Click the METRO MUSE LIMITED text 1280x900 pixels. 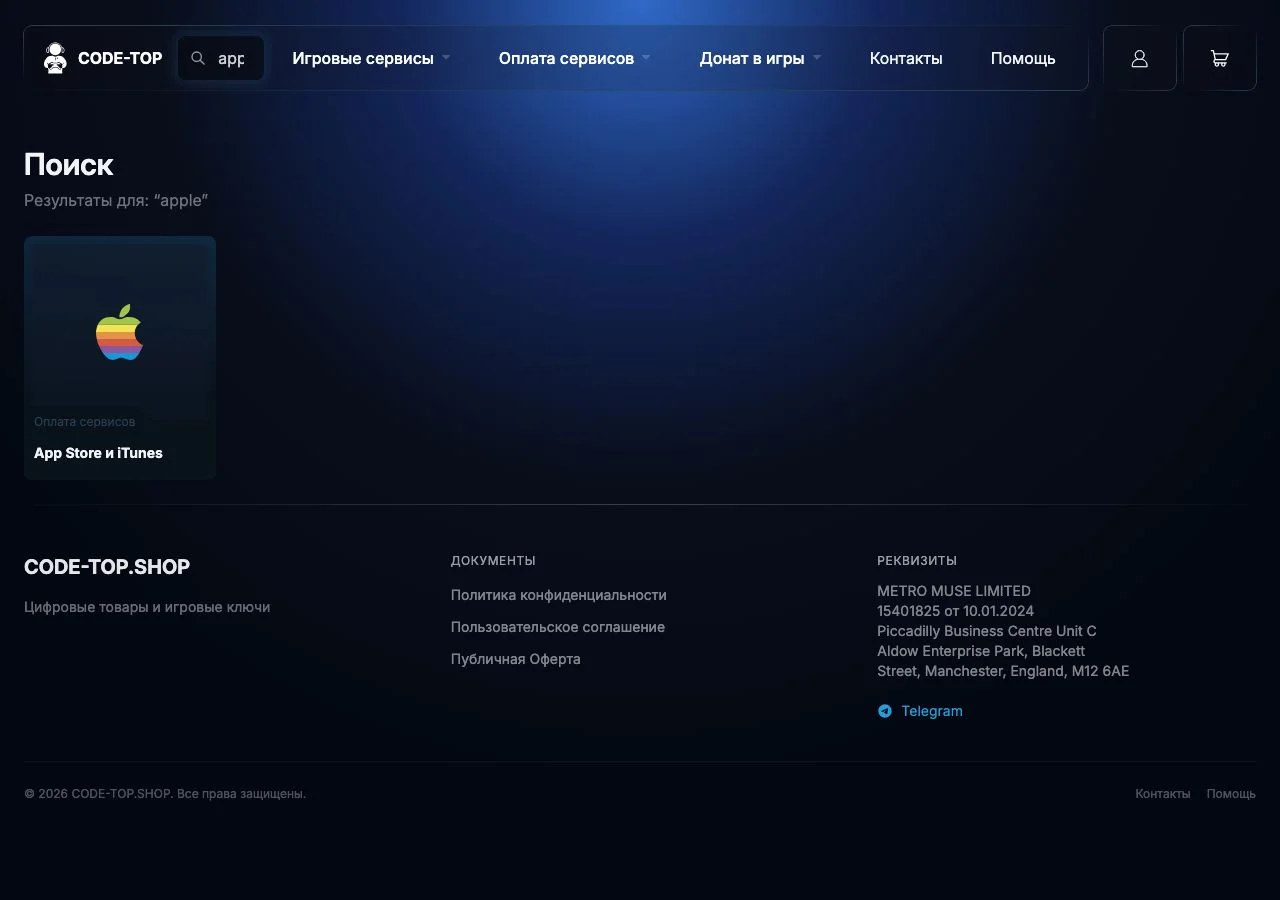point(954,591)
